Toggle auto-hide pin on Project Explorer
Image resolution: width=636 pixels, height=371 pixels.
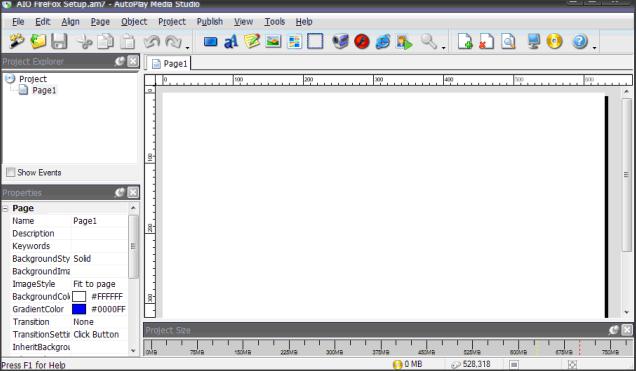coord(120,61)
